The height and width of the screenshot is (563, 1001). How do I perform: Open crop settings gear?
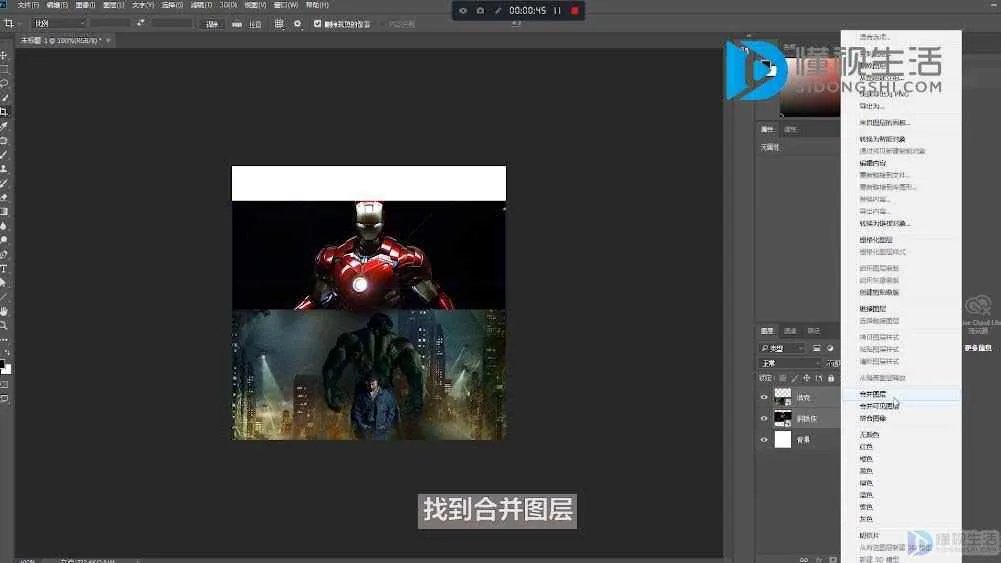point(297,24)
